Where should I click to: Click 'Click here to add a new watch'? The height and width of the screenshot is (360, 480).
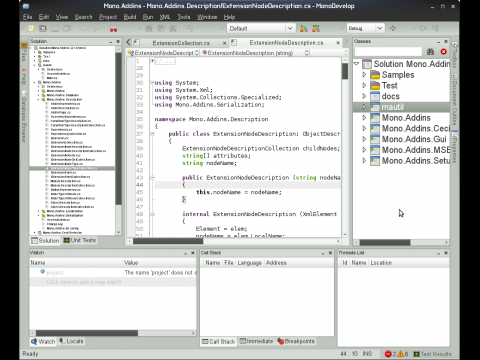pyautogui.click(x=84, y=282)
